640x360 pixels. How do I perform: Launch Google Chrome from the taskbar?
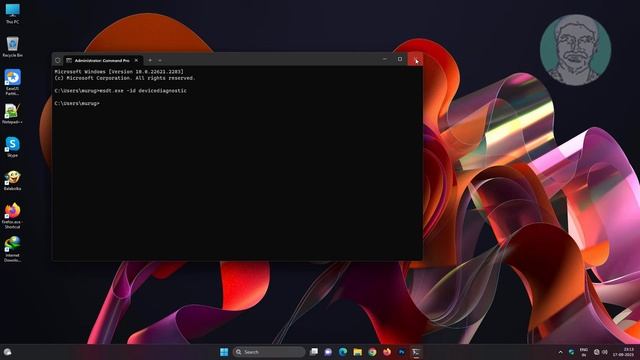coord(372,352)
